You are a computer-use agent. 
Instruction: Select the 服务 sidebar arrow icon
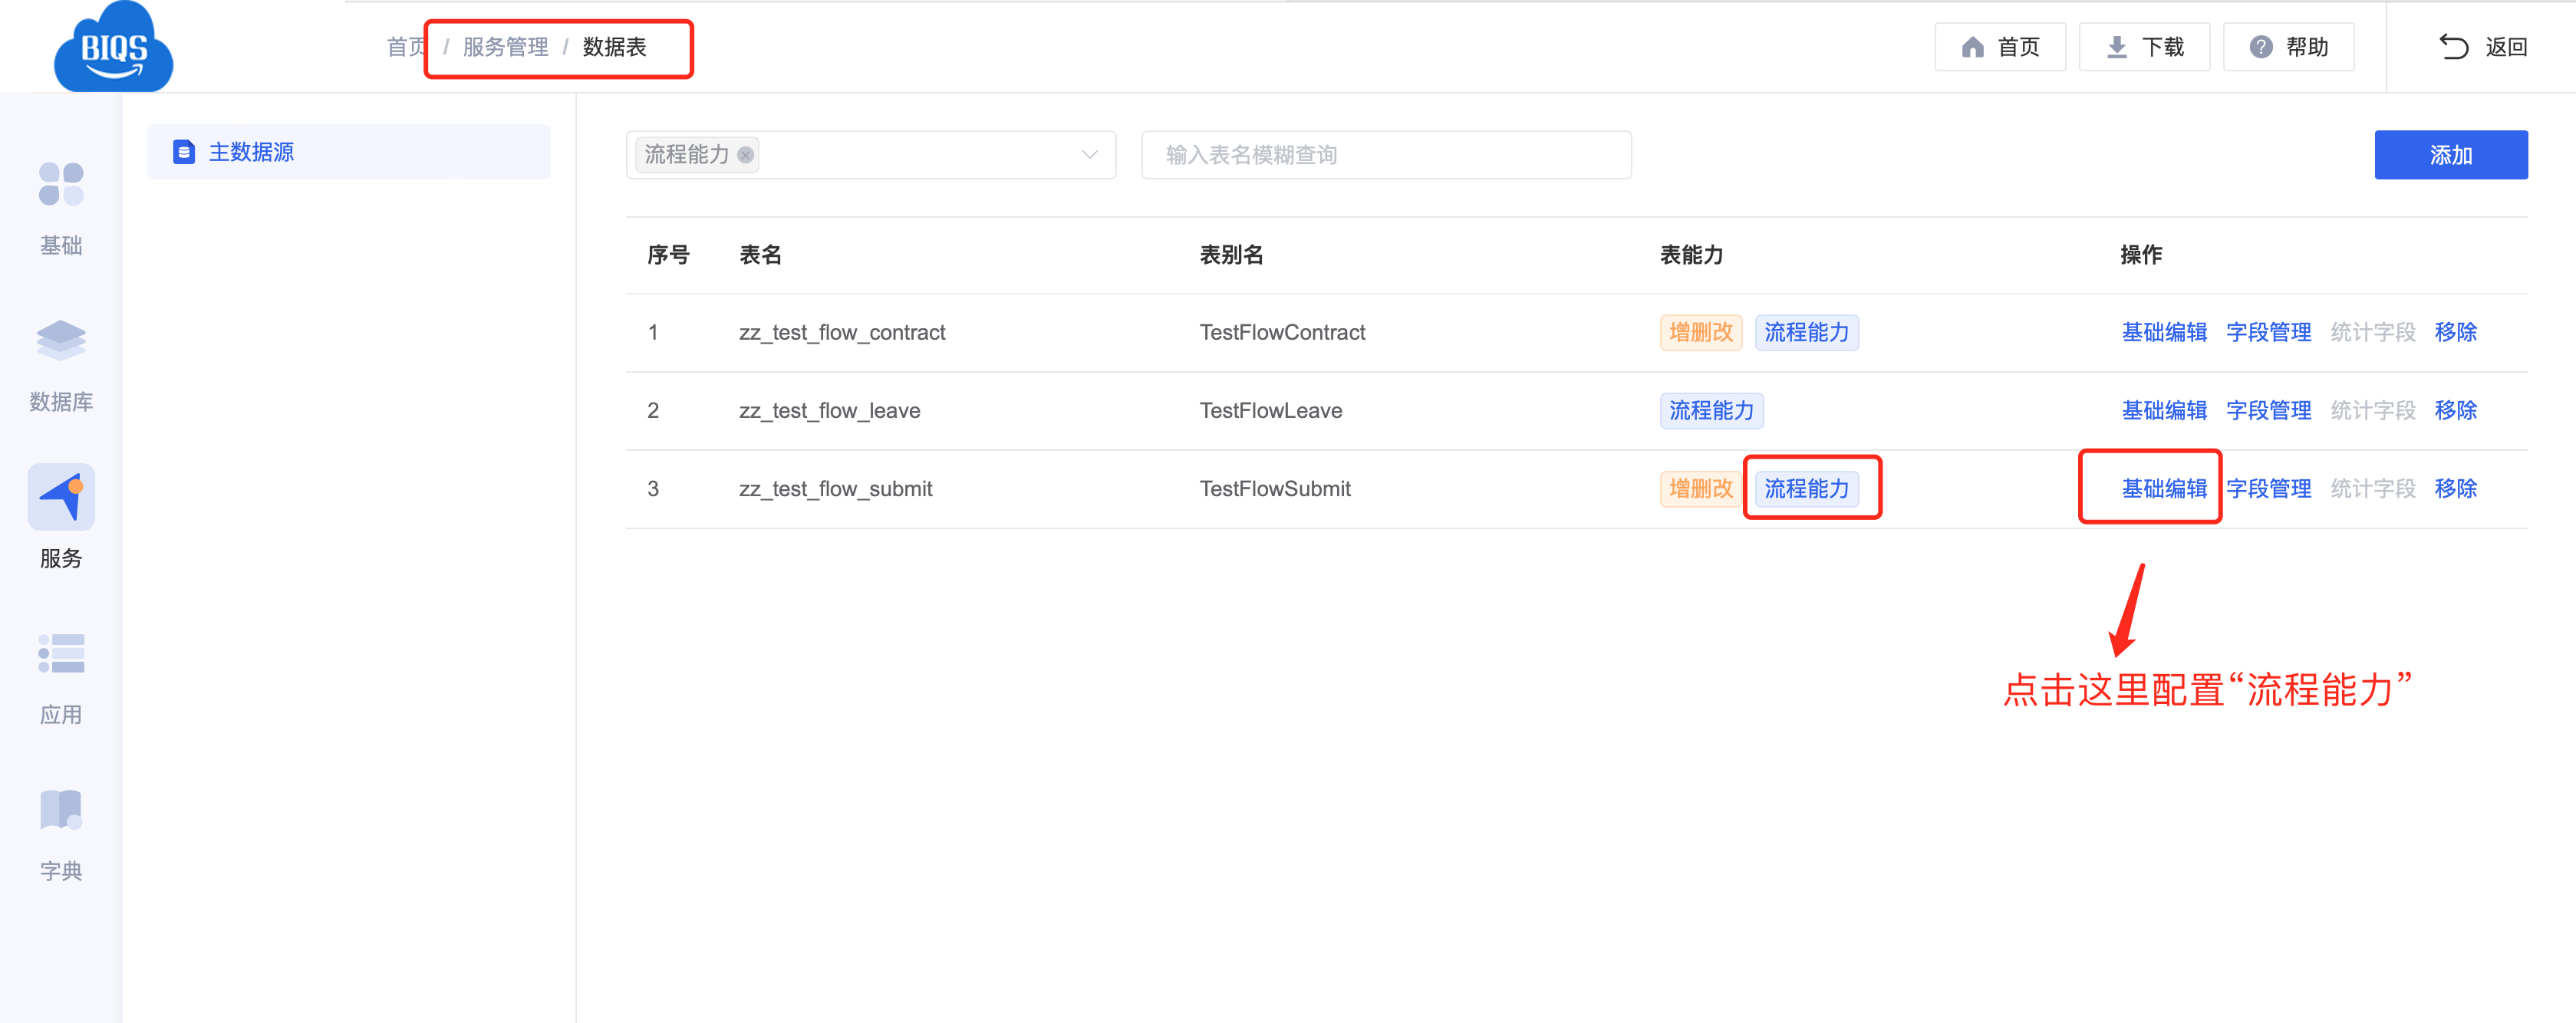point(61,497)
